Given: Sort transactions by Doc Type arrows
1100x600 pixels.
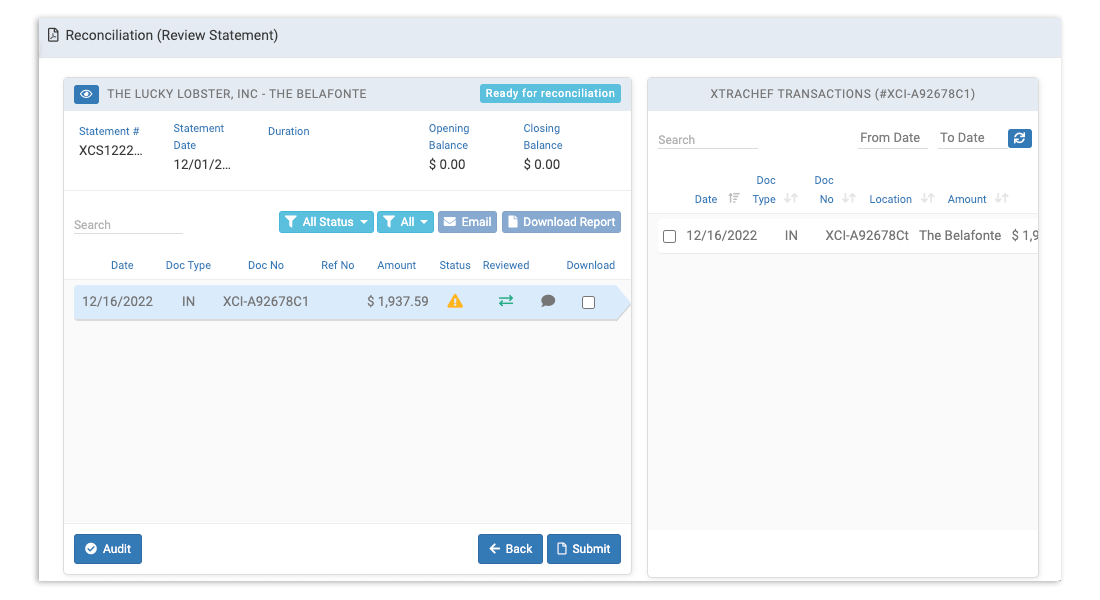Looking at the screenshot, I should pyautogui.click(x=791, y=199).
